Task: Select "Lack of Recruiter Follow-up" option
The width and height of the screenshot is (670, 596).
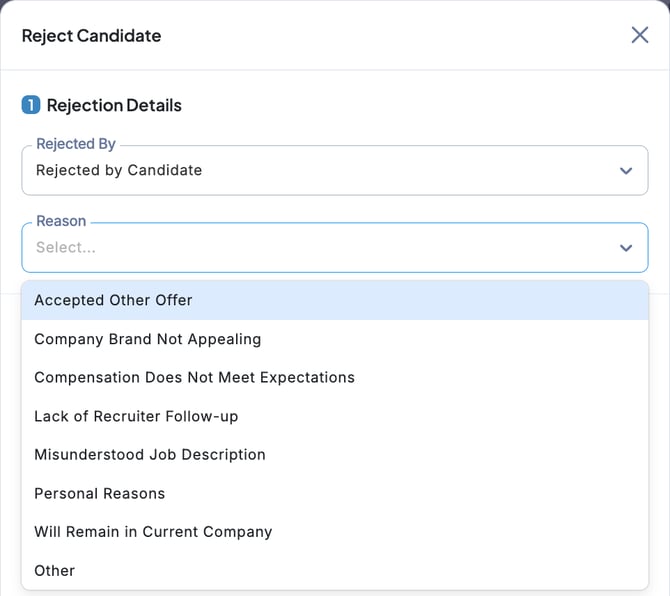Action: [136, 416]
